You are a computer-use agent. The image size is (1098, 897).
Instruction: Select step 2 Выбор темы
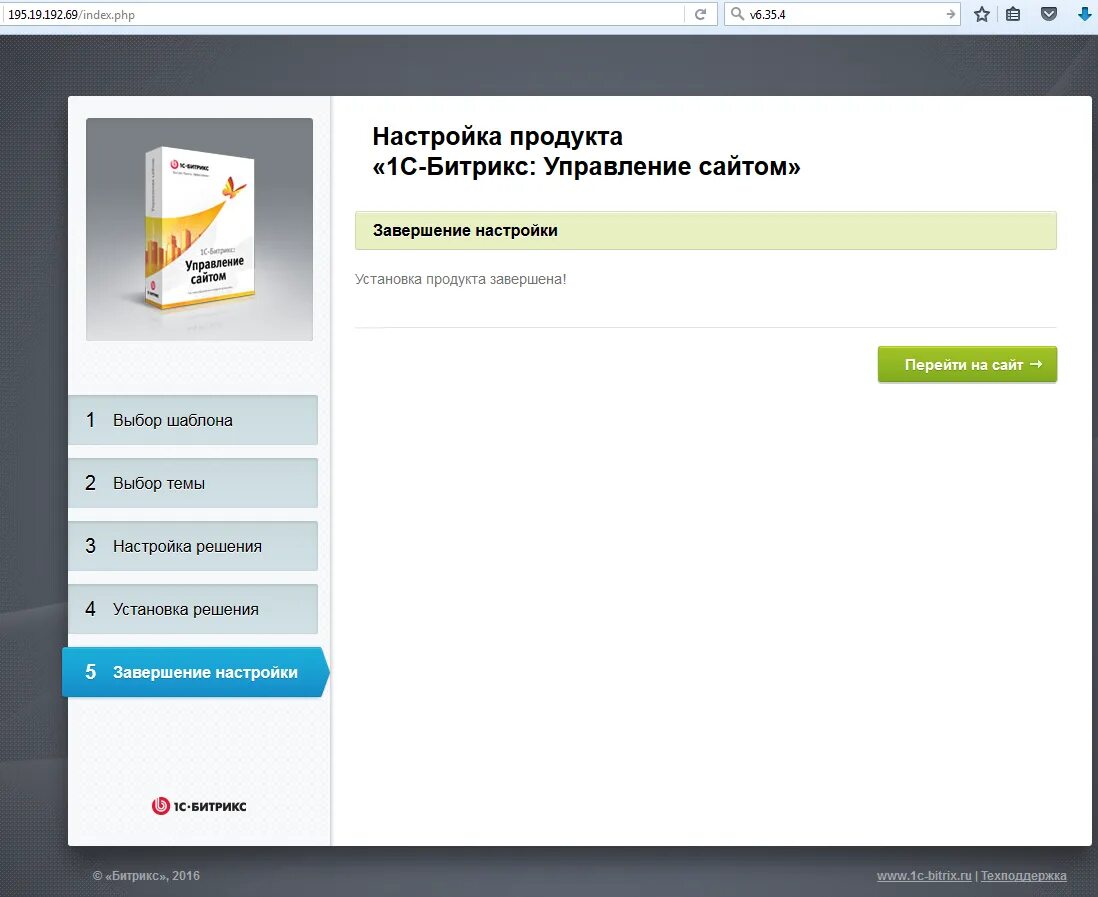tap(193, 483)
